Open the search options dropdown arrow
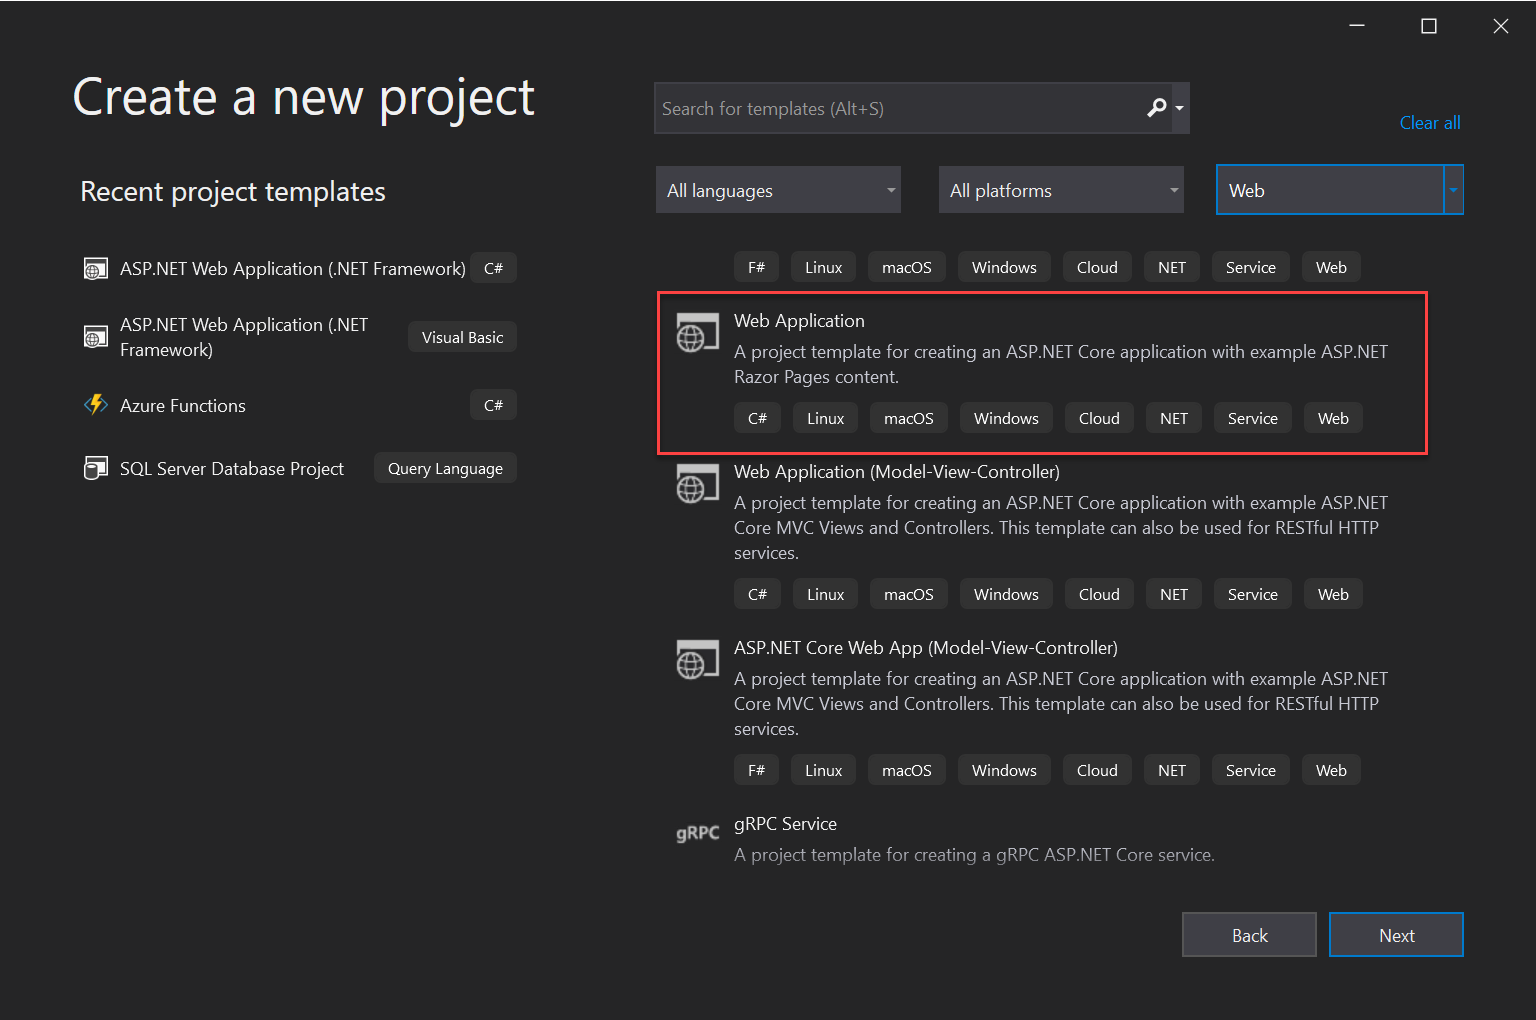1536x1020 pixels. point(1180,108)
